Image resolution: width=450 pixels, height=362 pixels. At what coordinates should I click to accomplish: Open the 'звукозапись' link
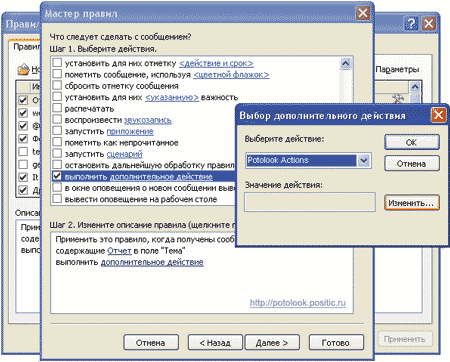click(x=148, y=120)
